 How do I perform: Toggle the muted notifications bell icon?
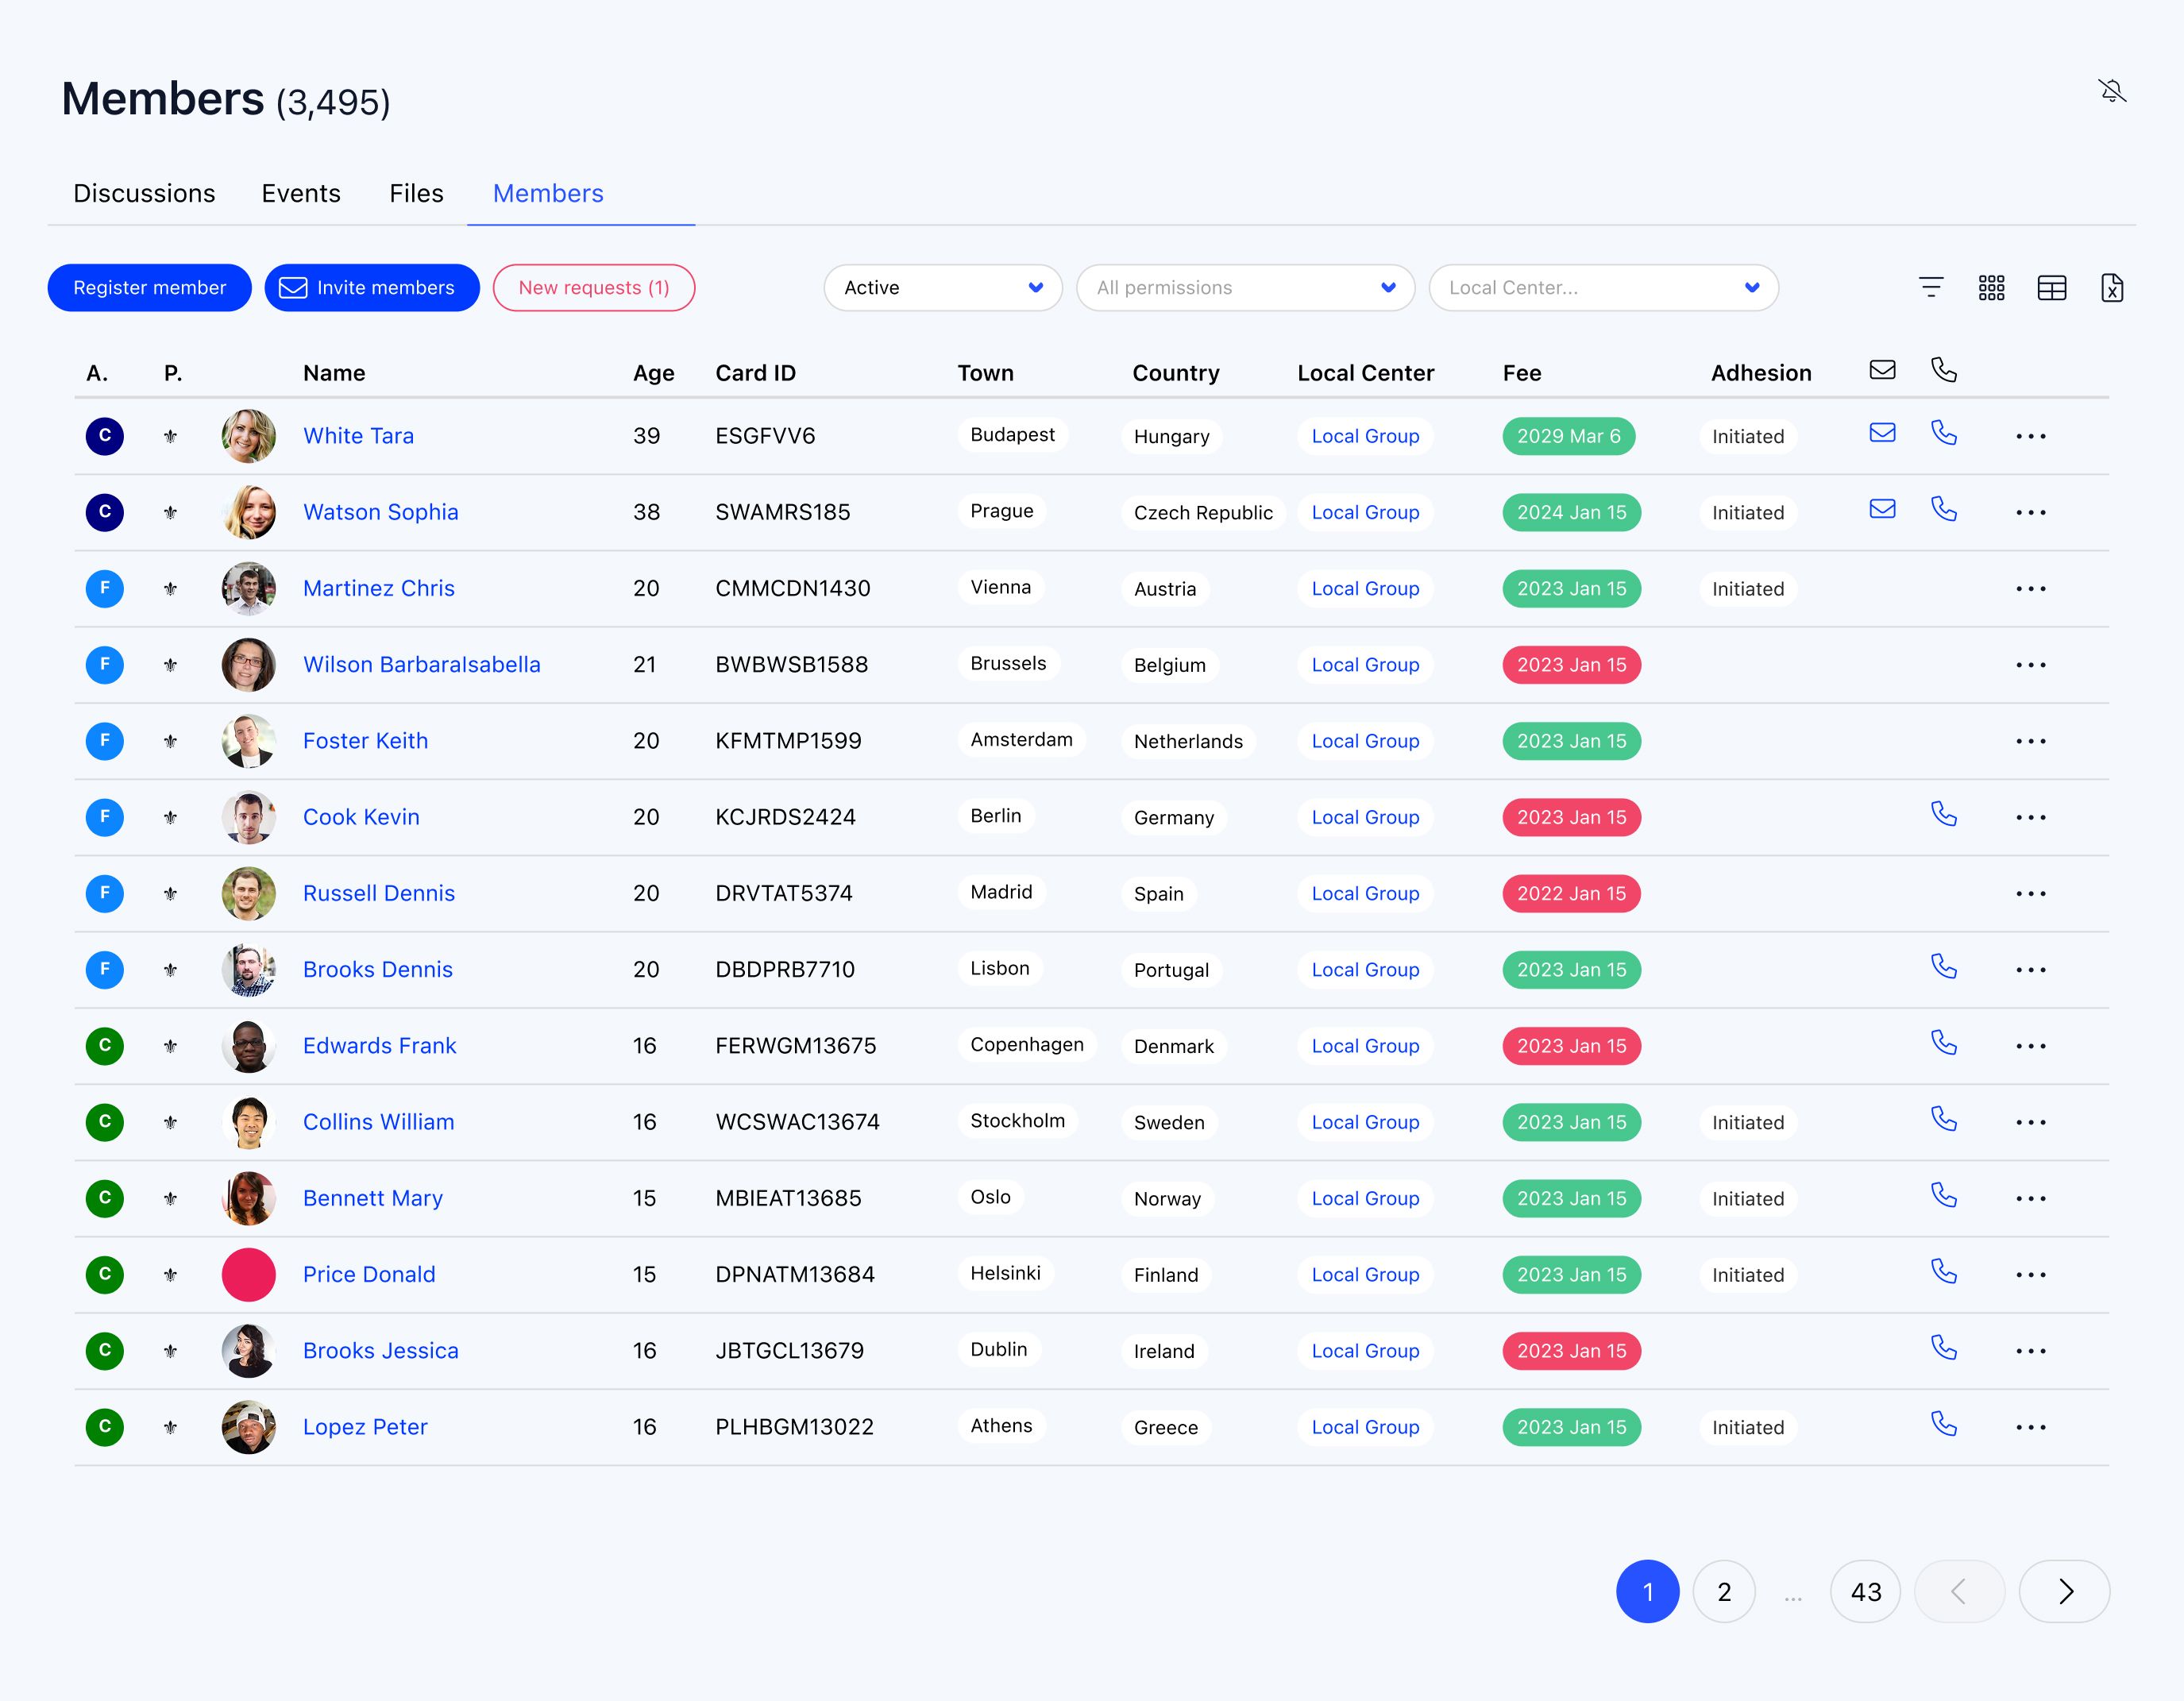[x=2111, y=92]
